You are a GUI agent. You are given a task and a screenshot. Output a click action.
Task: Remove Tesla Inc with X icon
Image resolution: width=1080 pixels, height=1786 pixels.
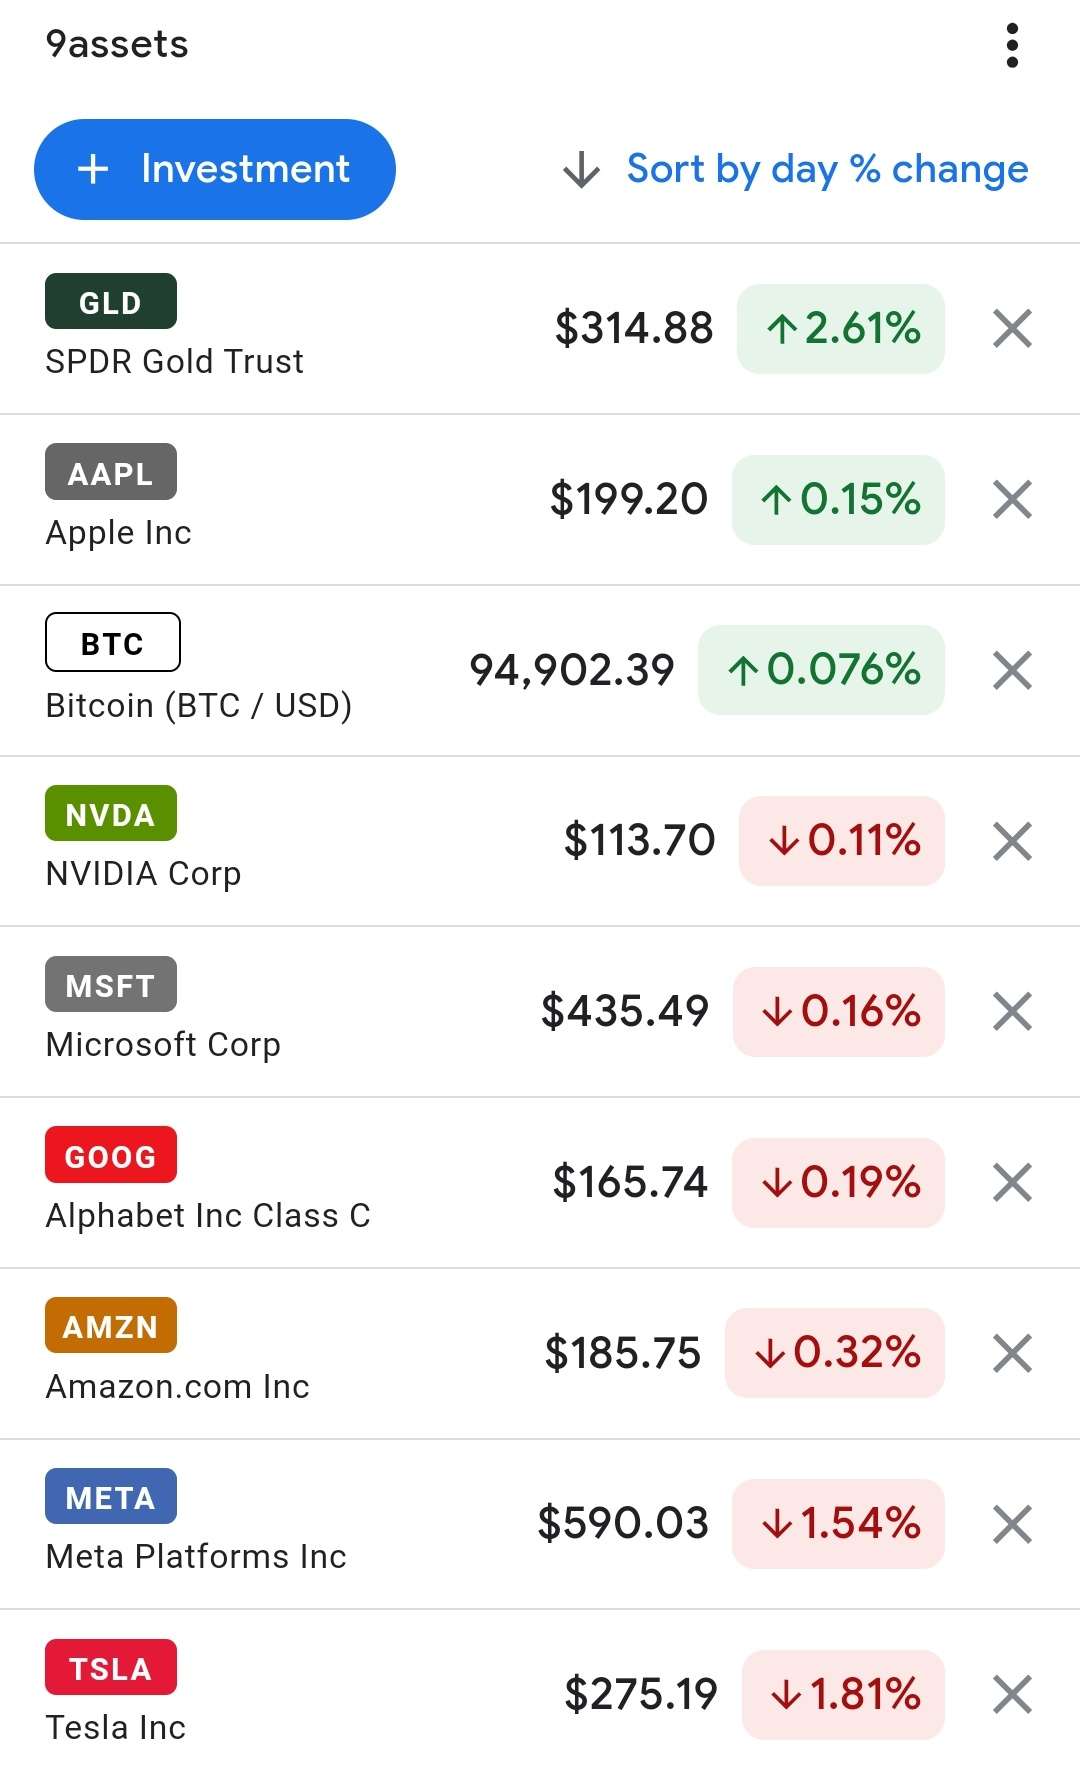(x=1012, y=1695)
